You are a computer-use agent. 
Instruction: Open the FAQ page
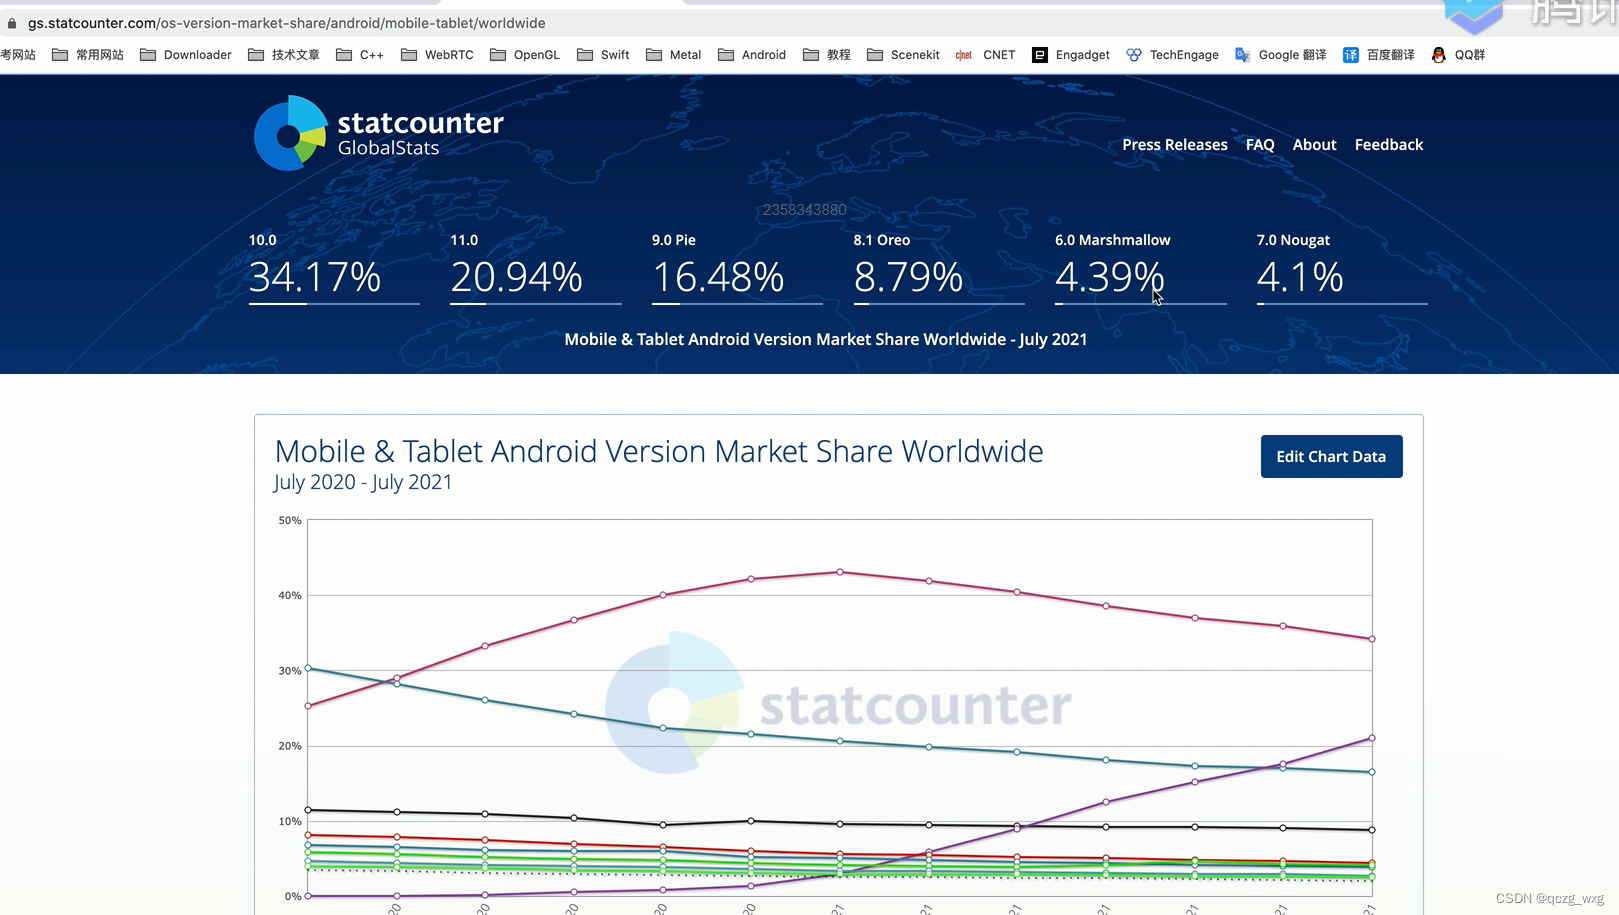click(1260, 145)
